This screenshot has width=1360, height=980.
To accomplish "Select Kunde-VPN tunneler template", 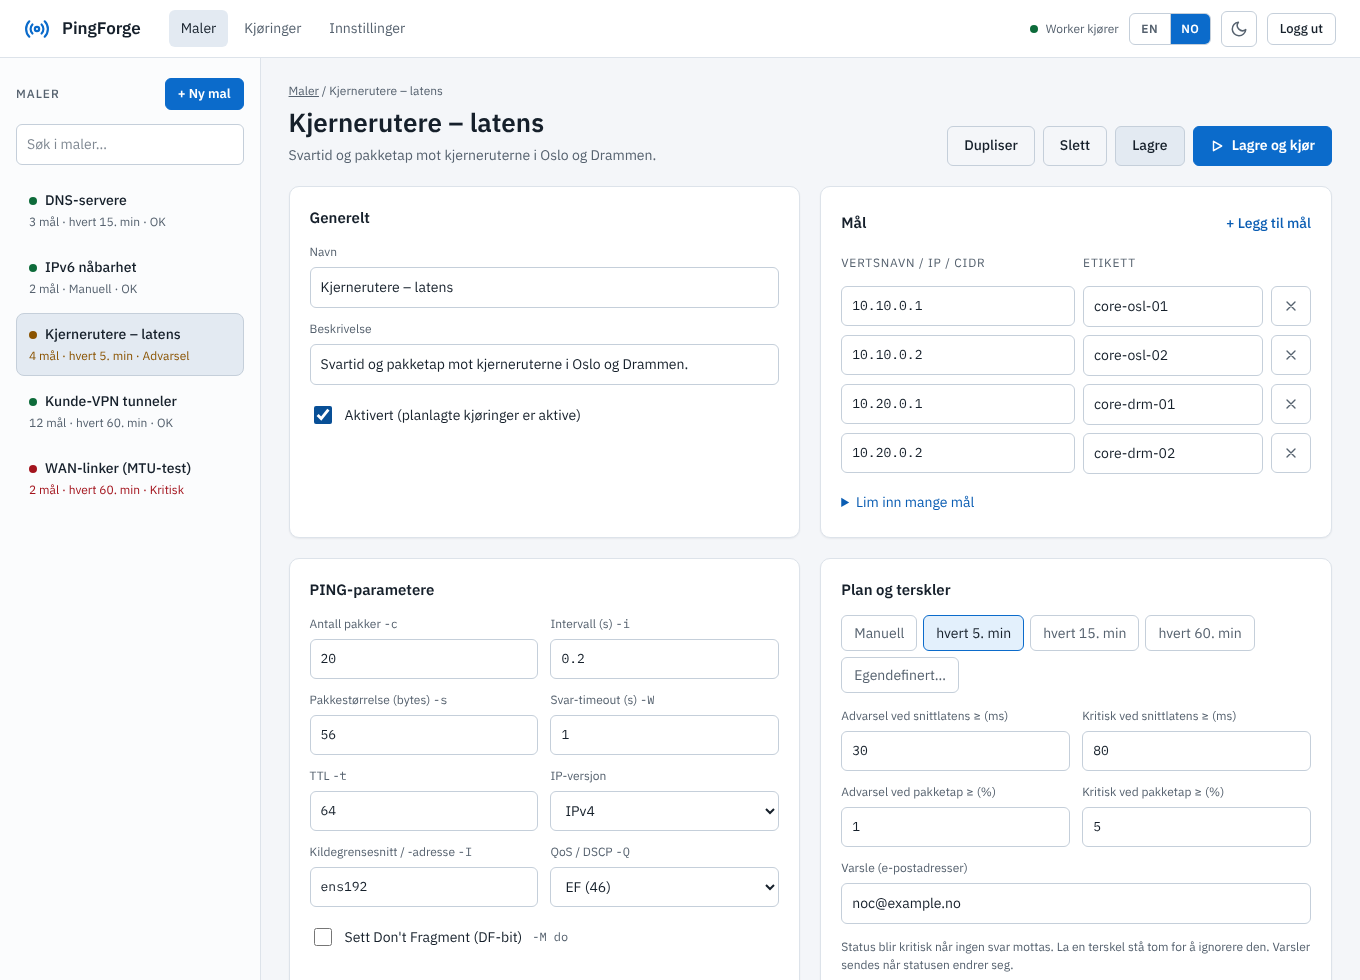I will (130, 411).
